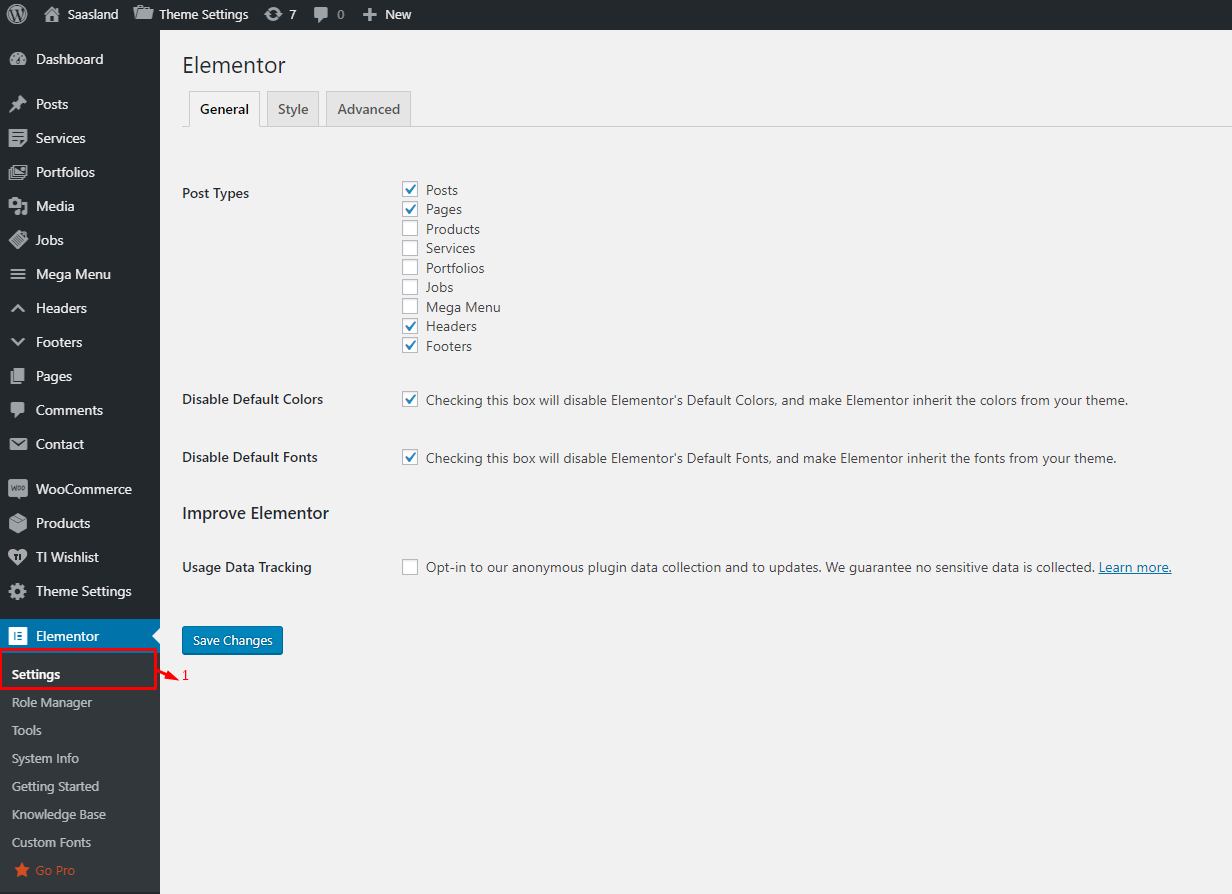Uncheck the Pages post type
1232x894 pixels.
tap(410, 208)
